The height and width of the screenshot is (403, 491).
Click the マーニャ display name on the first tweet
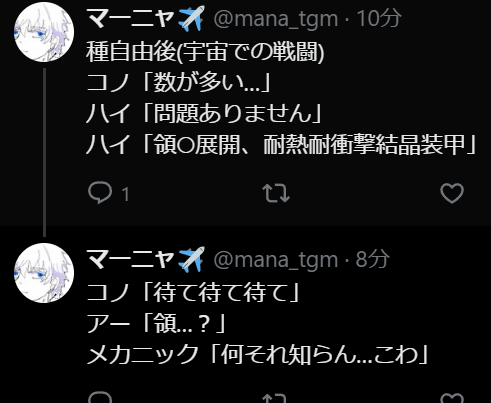click(130, 18)
